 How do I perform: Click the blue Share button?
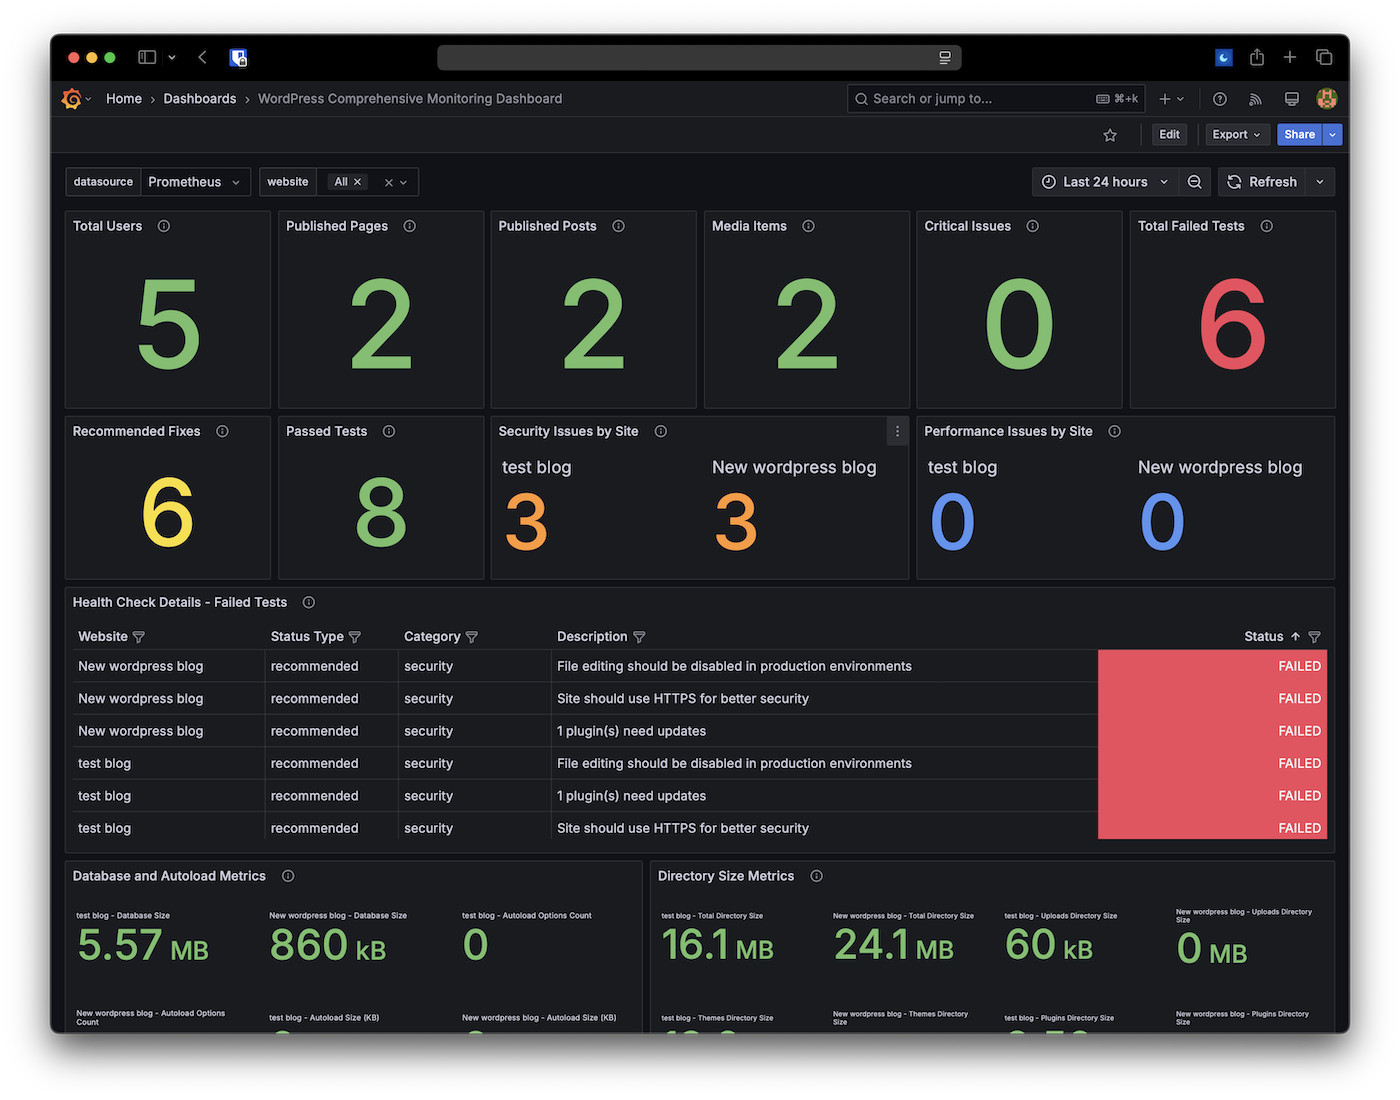(1299, 134)
